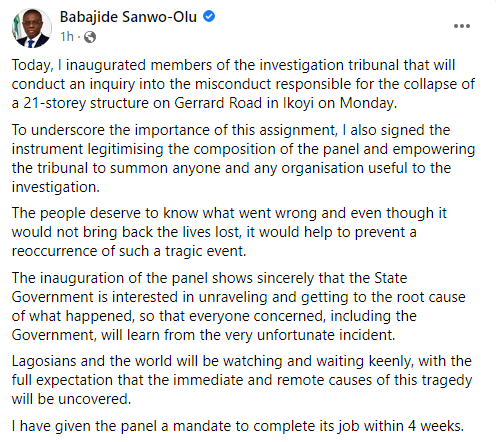The height and width of the screenshot is (442, 496).
Task: Open the post via the 1h timestamp
Action: coord(67,37)
